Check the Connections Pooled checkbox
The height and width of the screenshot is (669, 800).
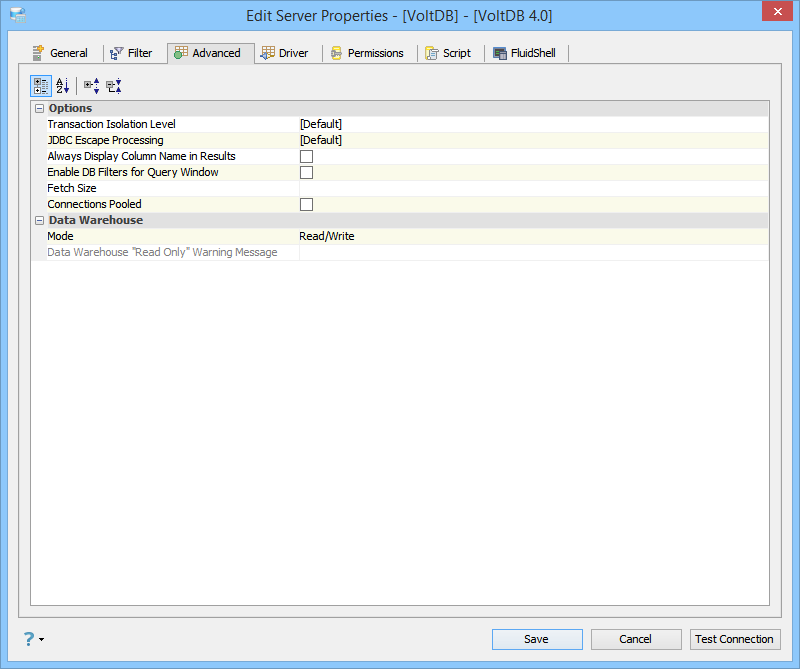[306, 205]
